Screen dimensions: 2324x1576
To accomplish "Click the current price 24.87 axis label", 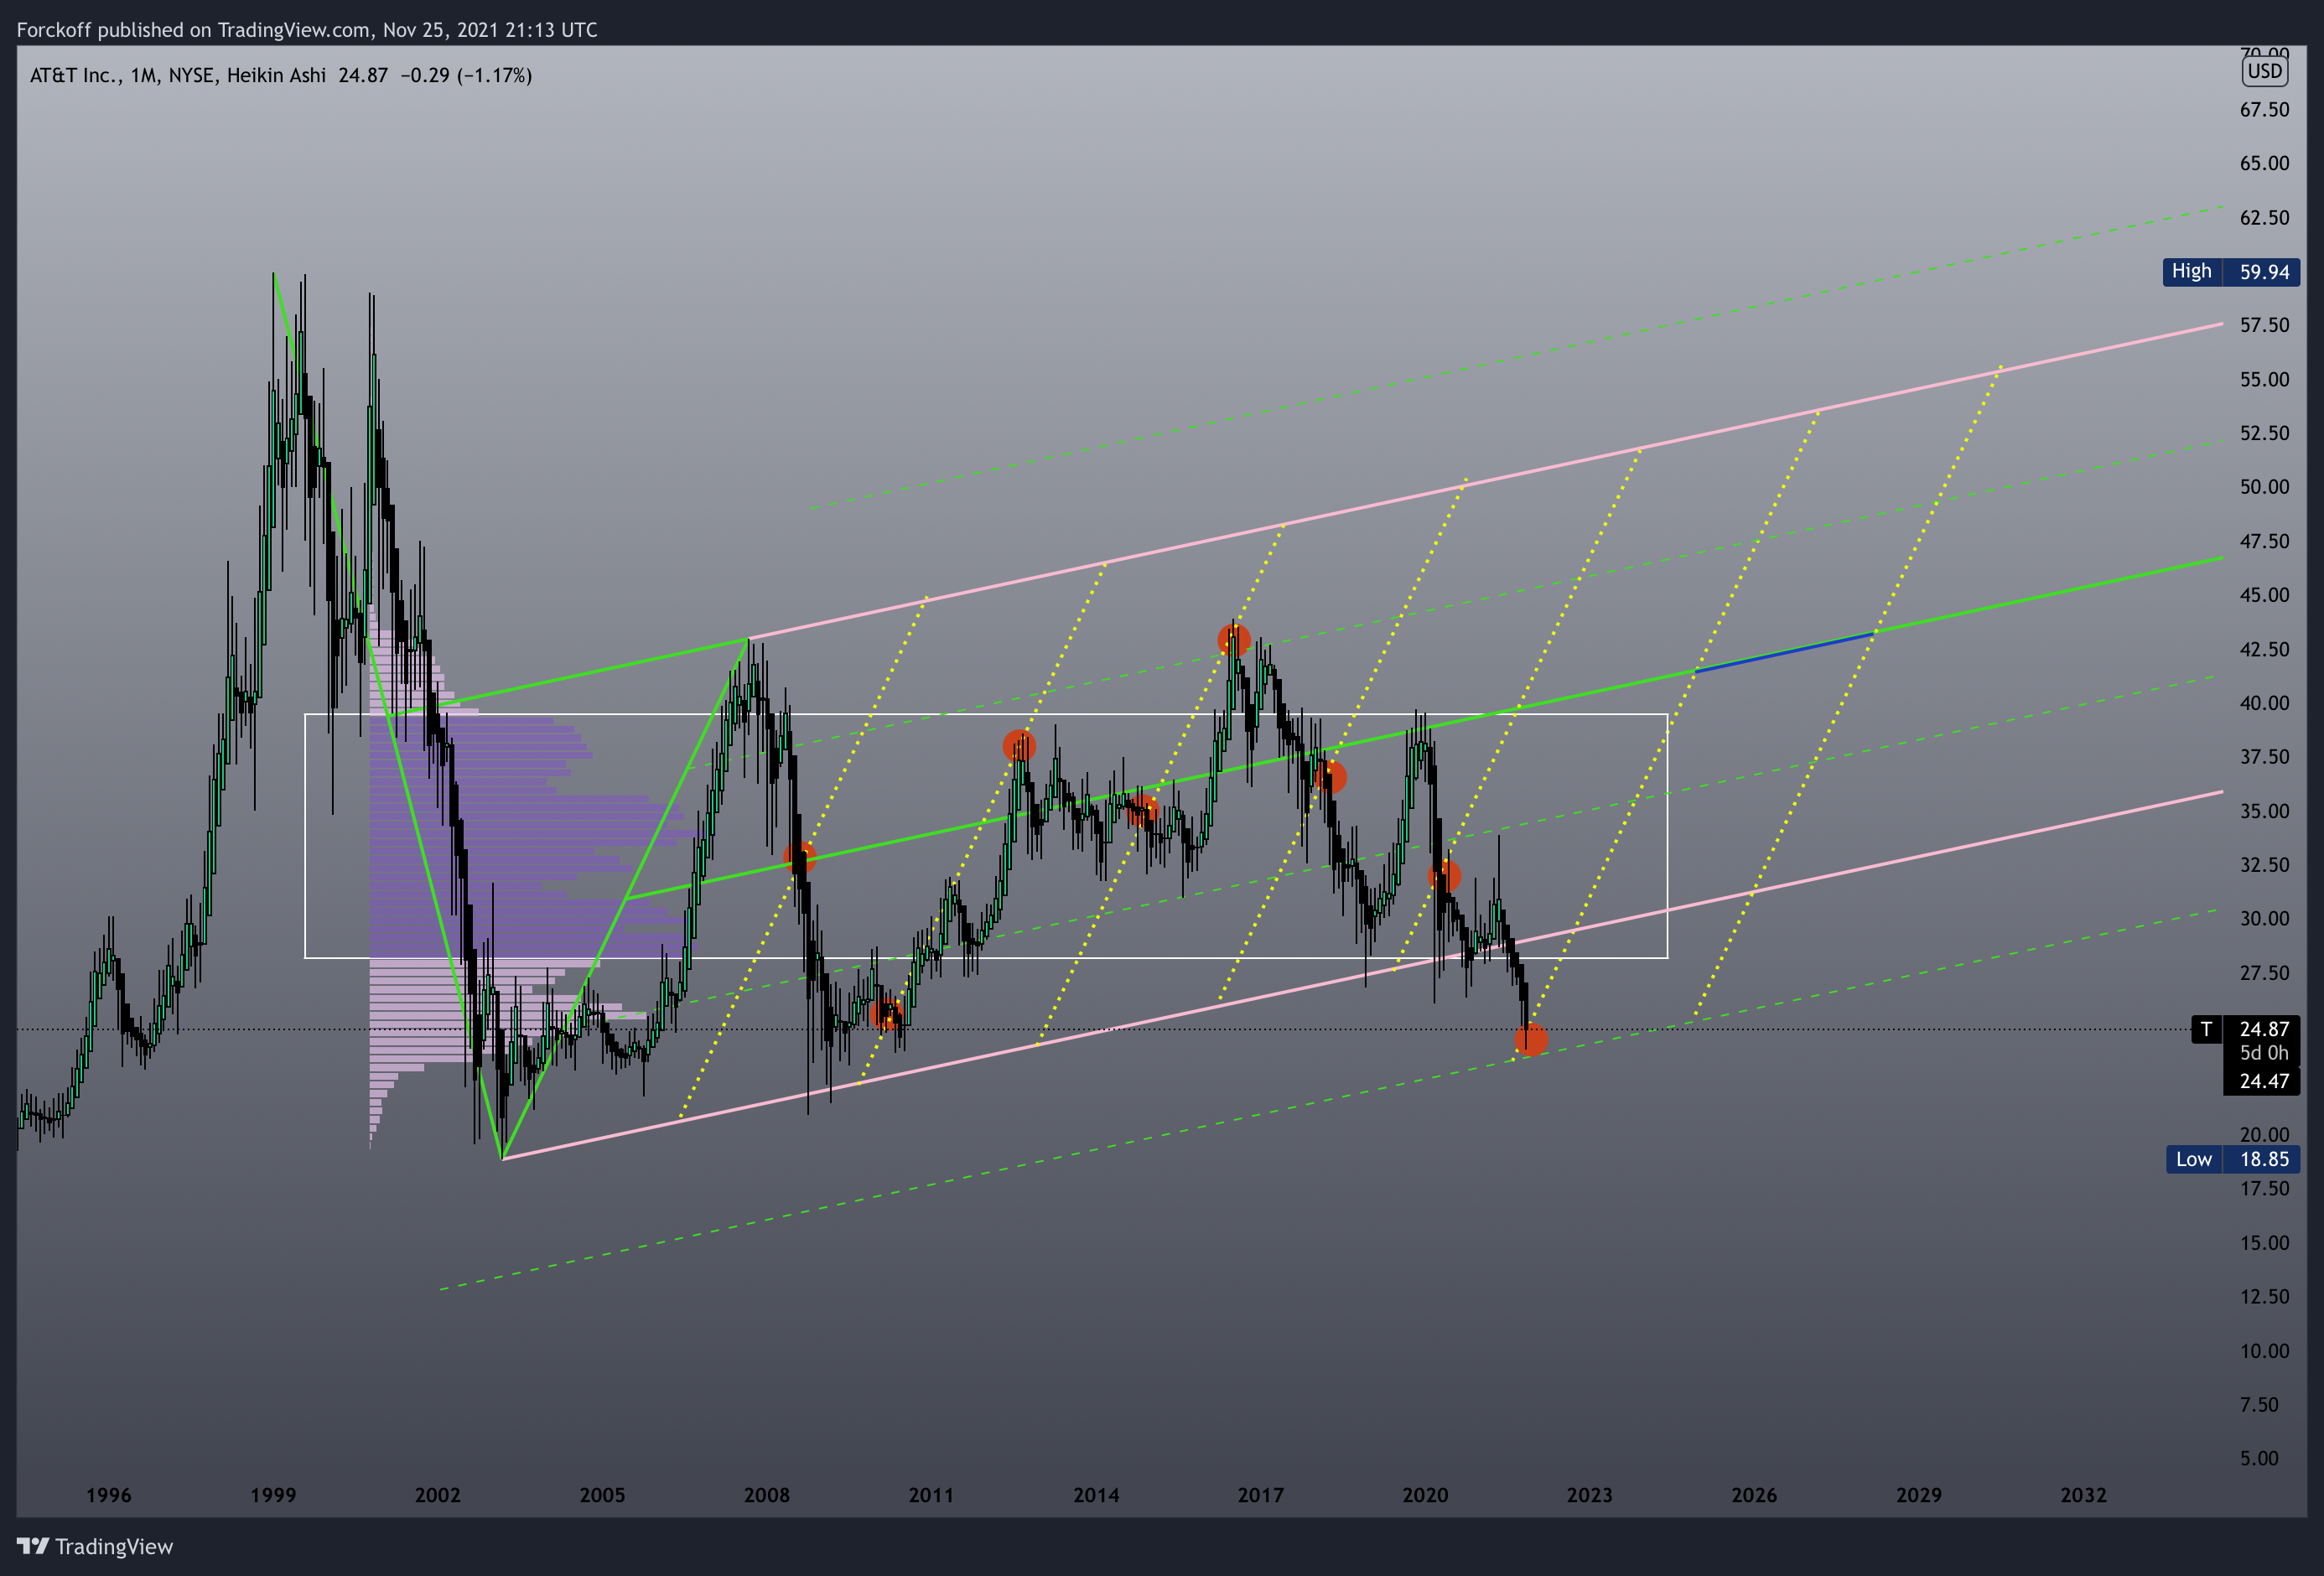I will (x=2264, y=1029).
